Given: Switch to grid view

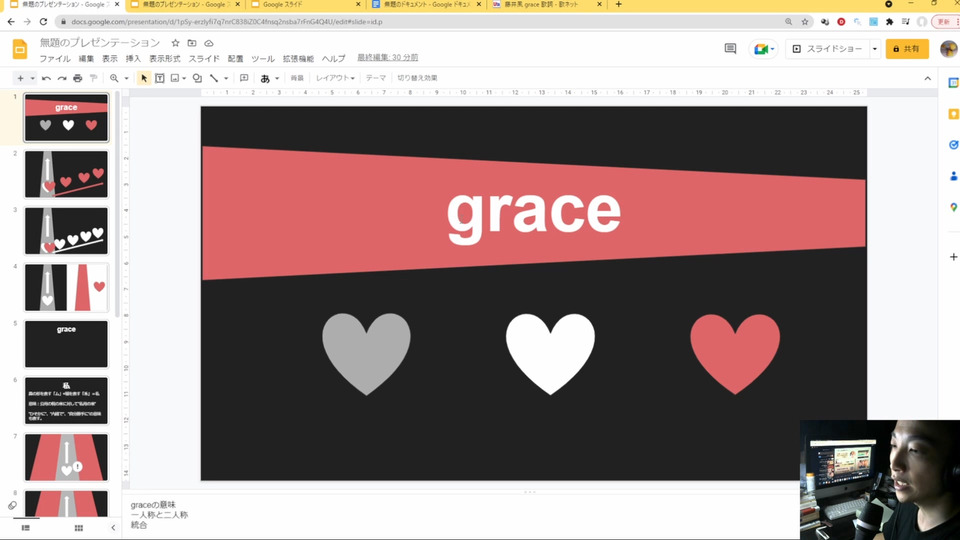Looking at the screenshot, I should click(x=78, y=528).
